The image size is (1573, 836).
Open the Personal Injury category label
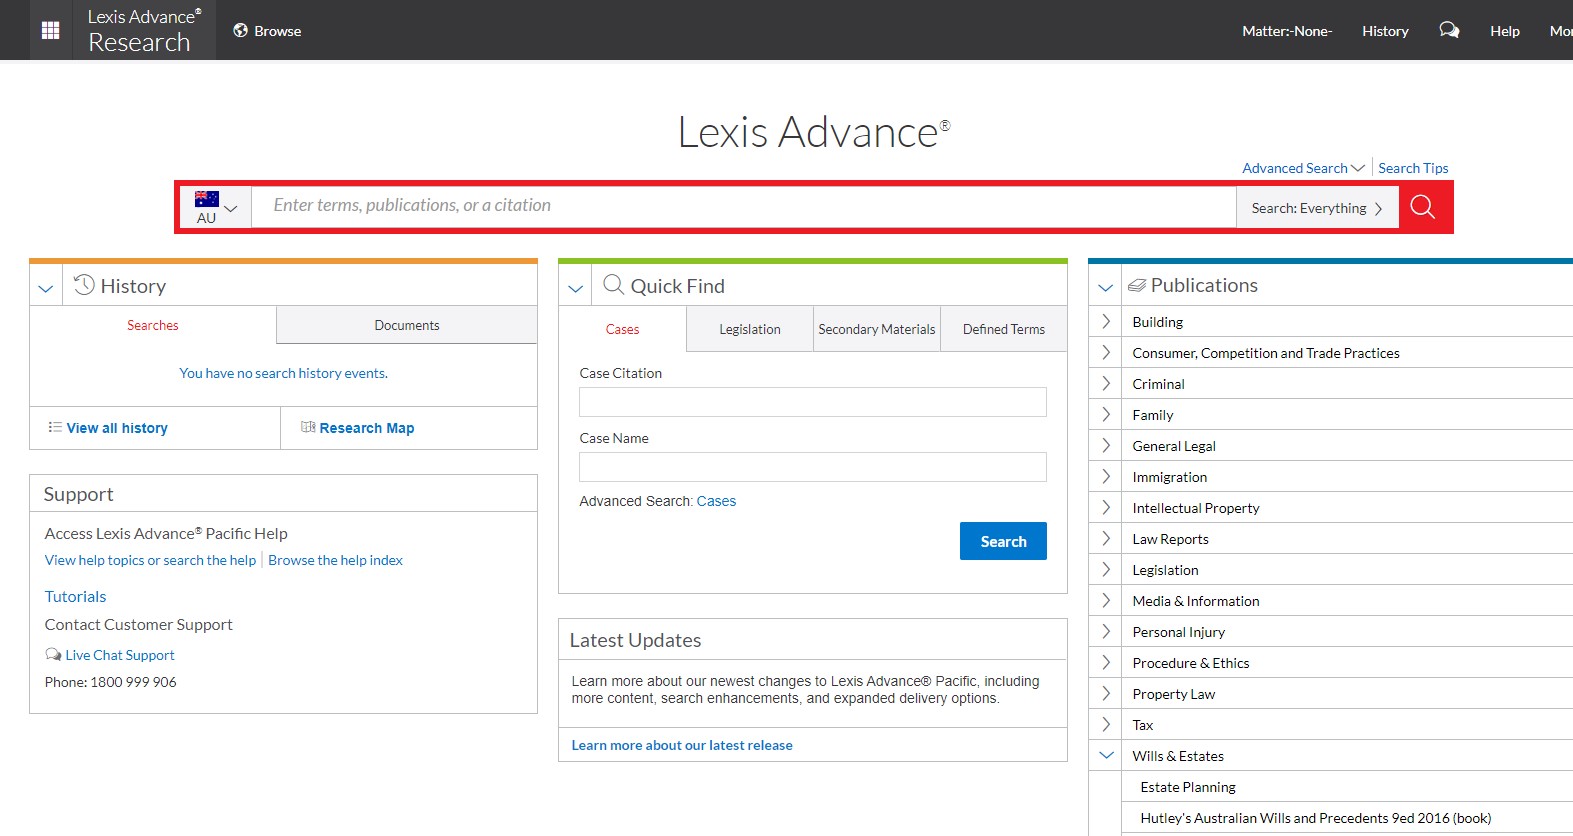[x=1179, y=632]
